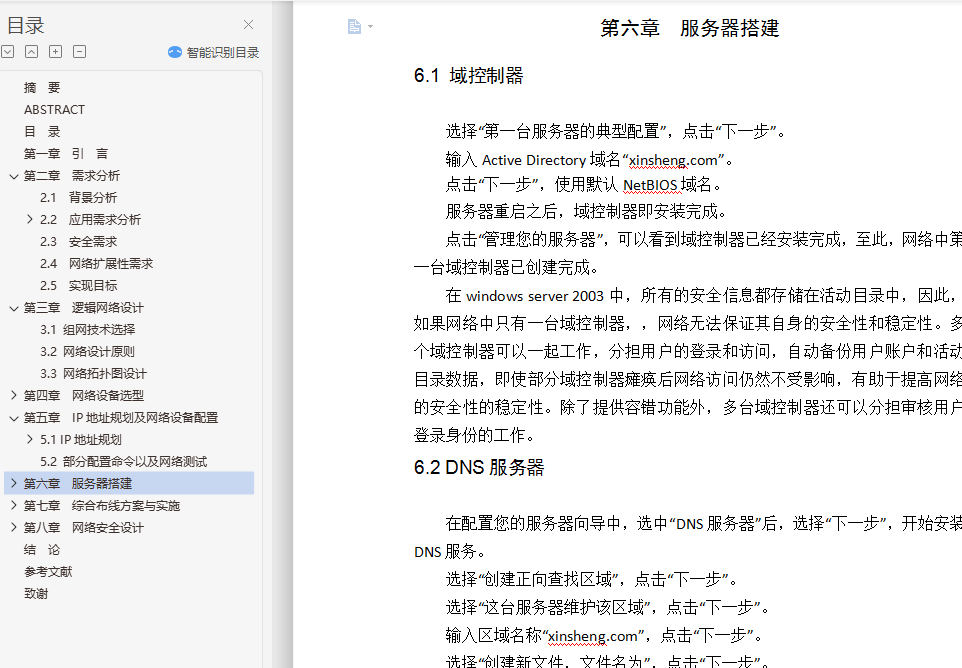Close the 目录 outline panel
Image resolution: width=962 pixels, height=668 pixels.
(248, 25)
